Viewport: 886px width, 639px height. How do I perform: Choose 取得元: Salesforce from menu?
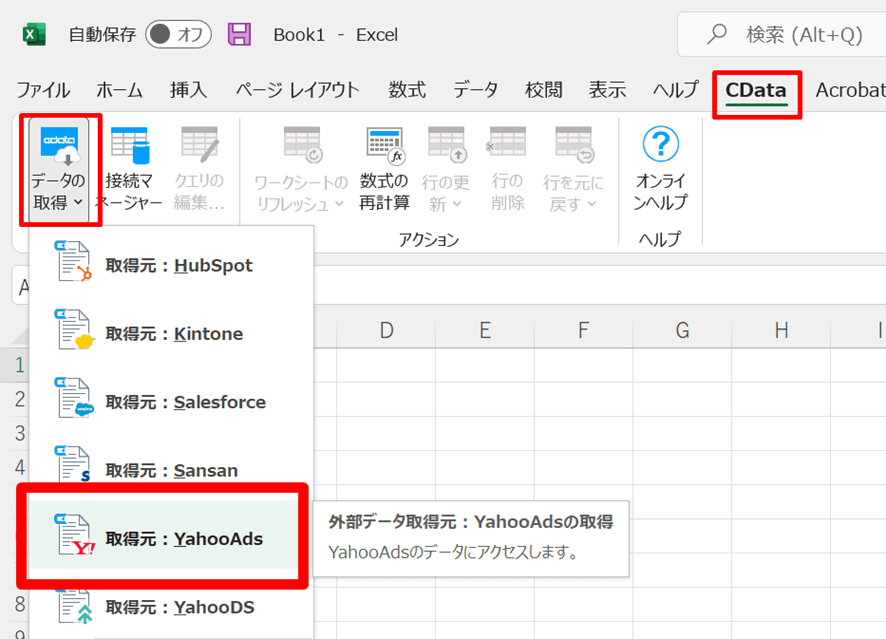[171, 402]
